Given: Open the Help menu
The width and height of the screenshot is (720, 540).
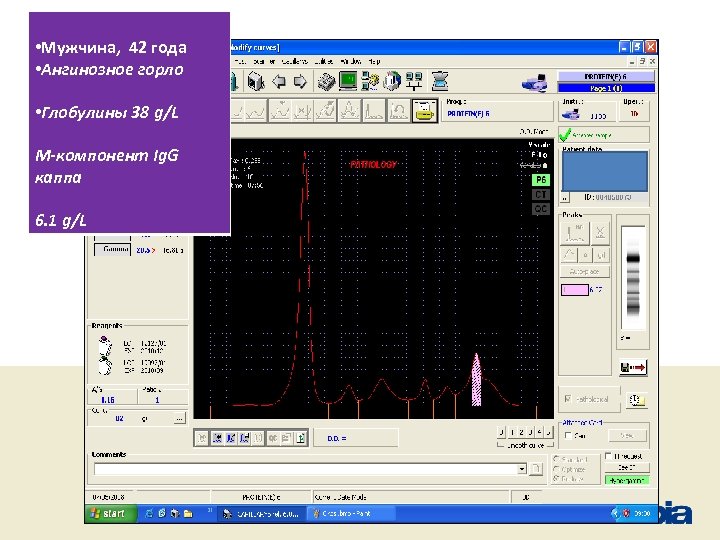Looking at the screenshot, I should pos(374,60).
